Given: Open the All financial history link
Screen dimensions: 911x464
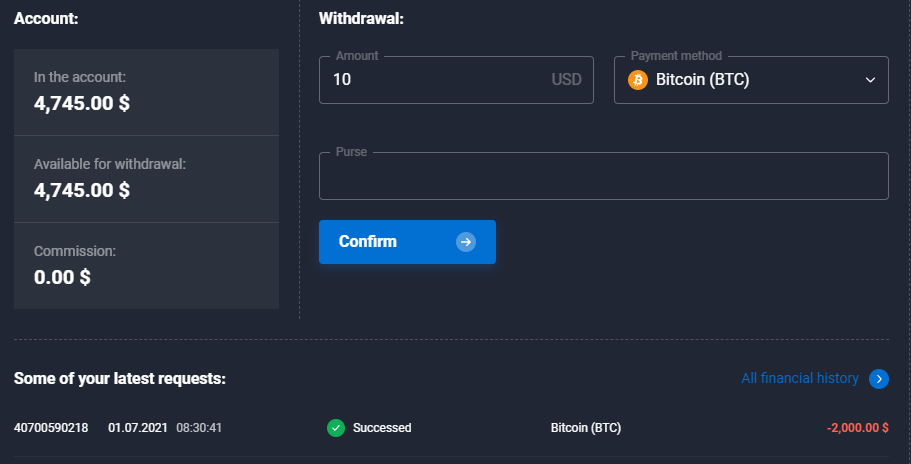Looking at the screenshot, I should click(x=799, y=378).
